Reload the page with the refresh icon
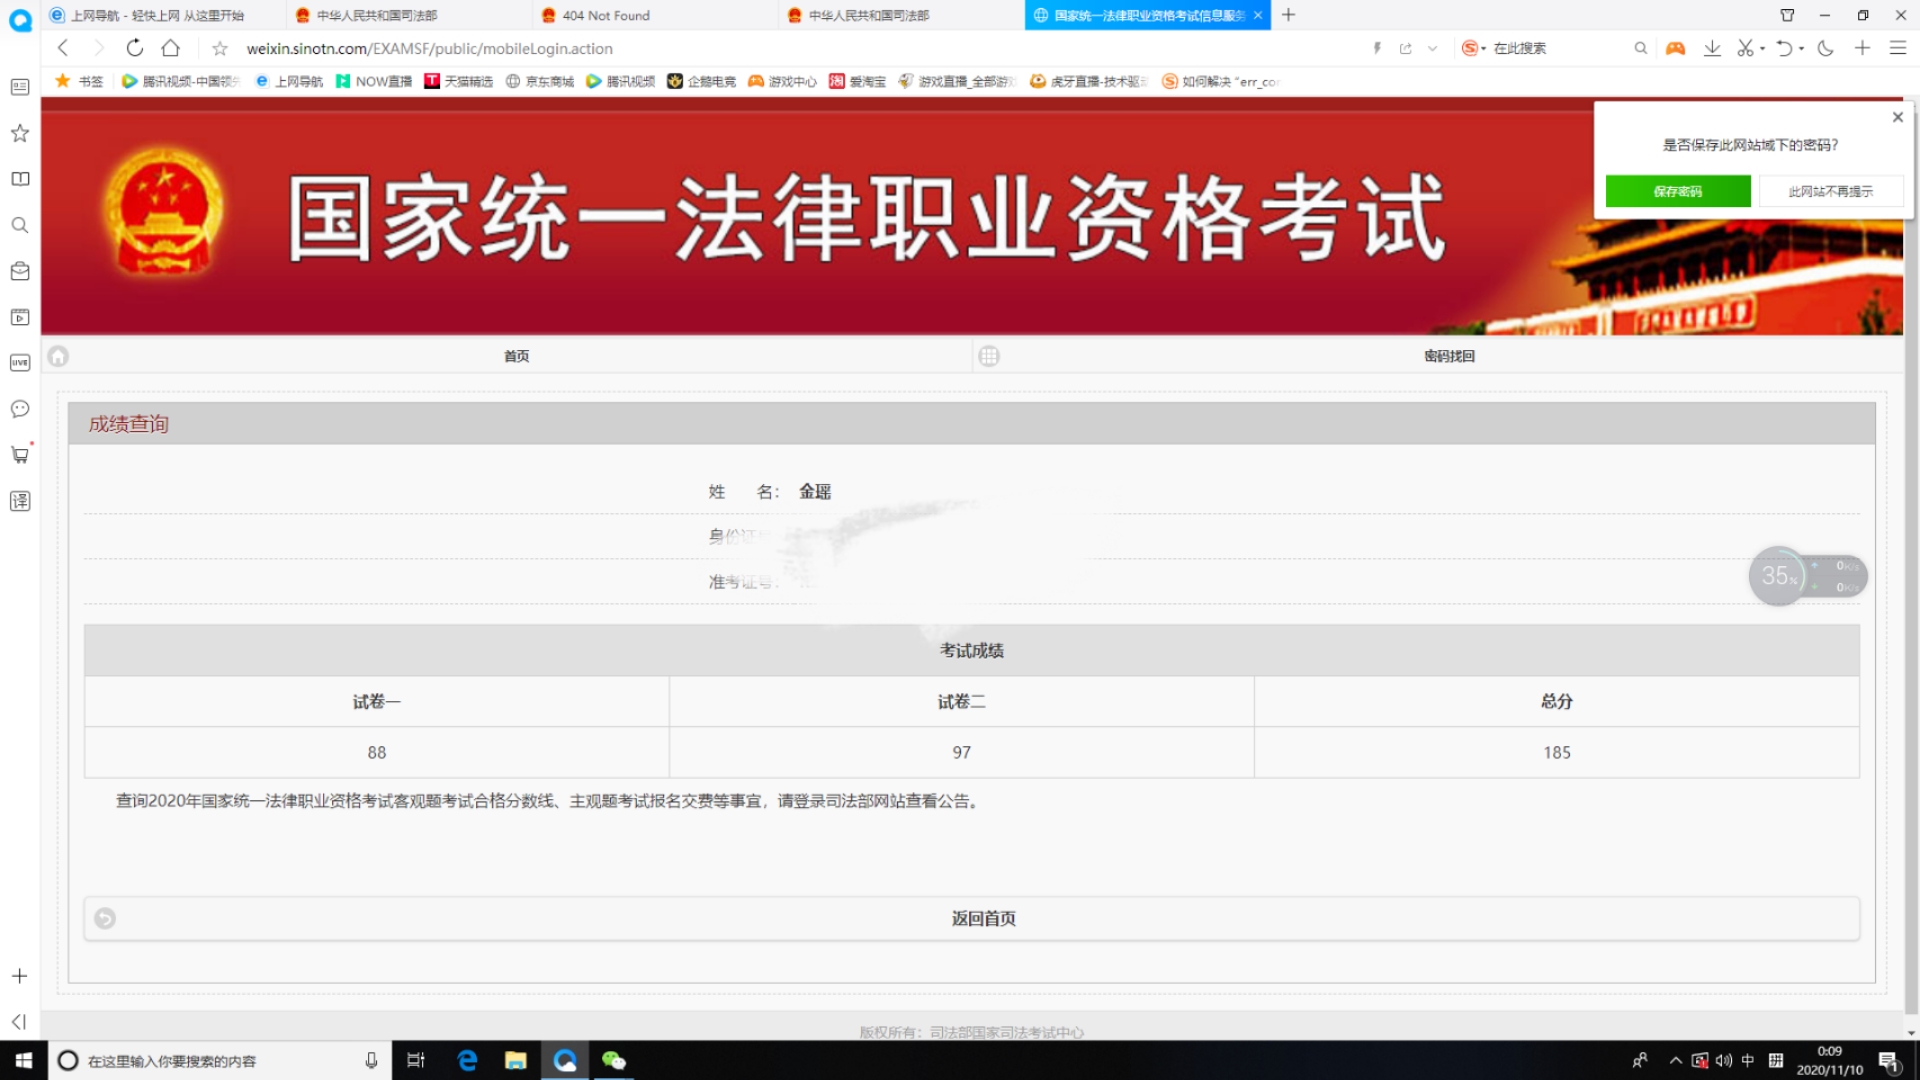Image resolution: width=1920 pixels, height=1080 pixels. 135,48
